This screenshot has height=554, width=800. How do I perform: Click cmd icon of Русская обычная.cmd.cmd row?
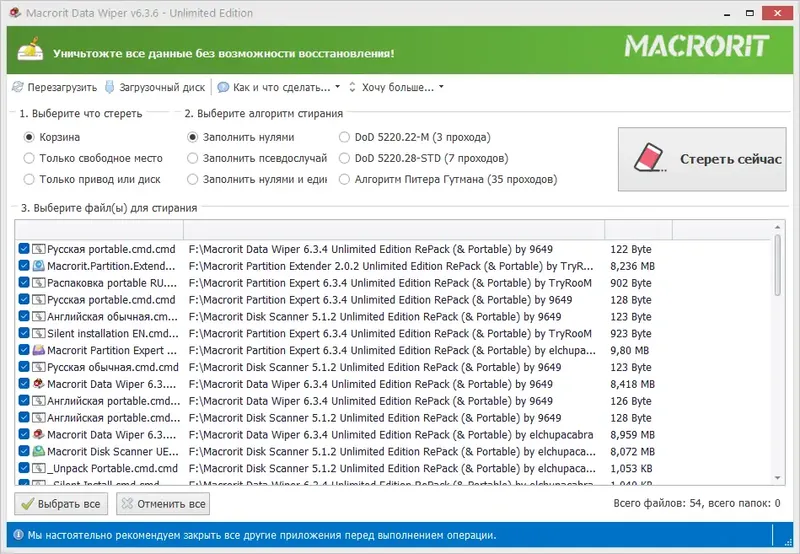[39, 367]
